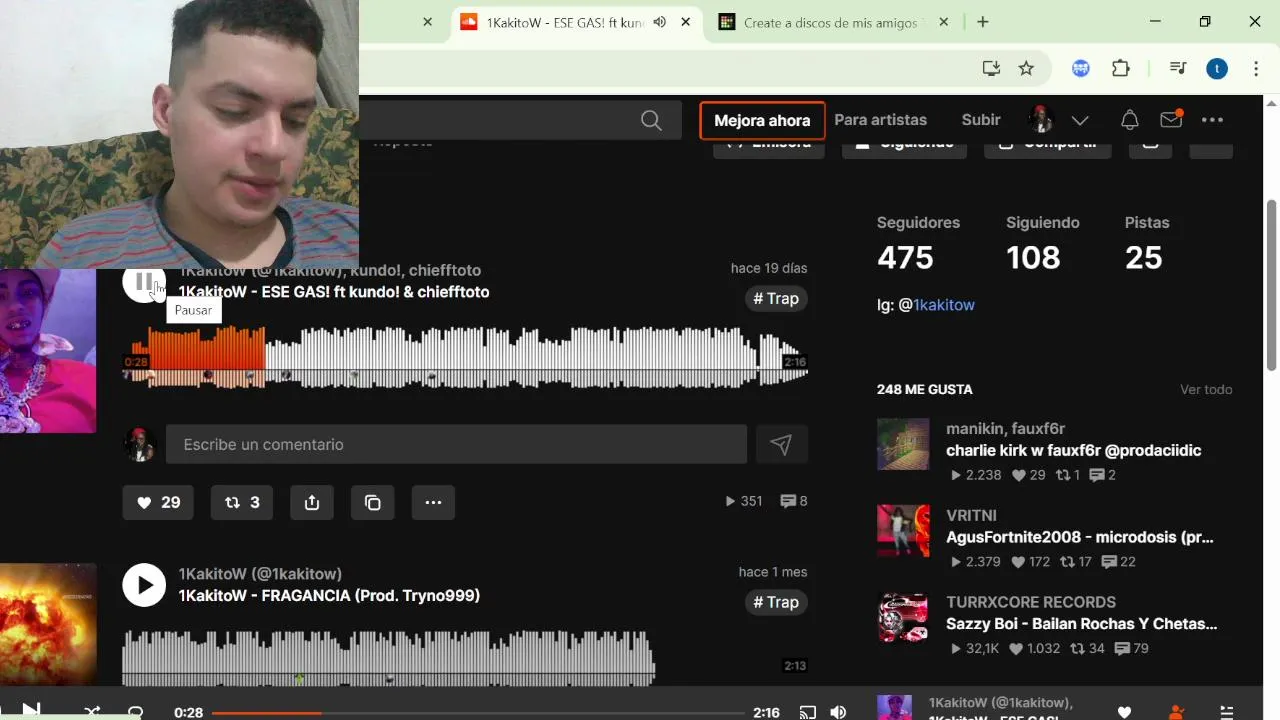Open the messages envelope icon

[x=1171, y=120]
